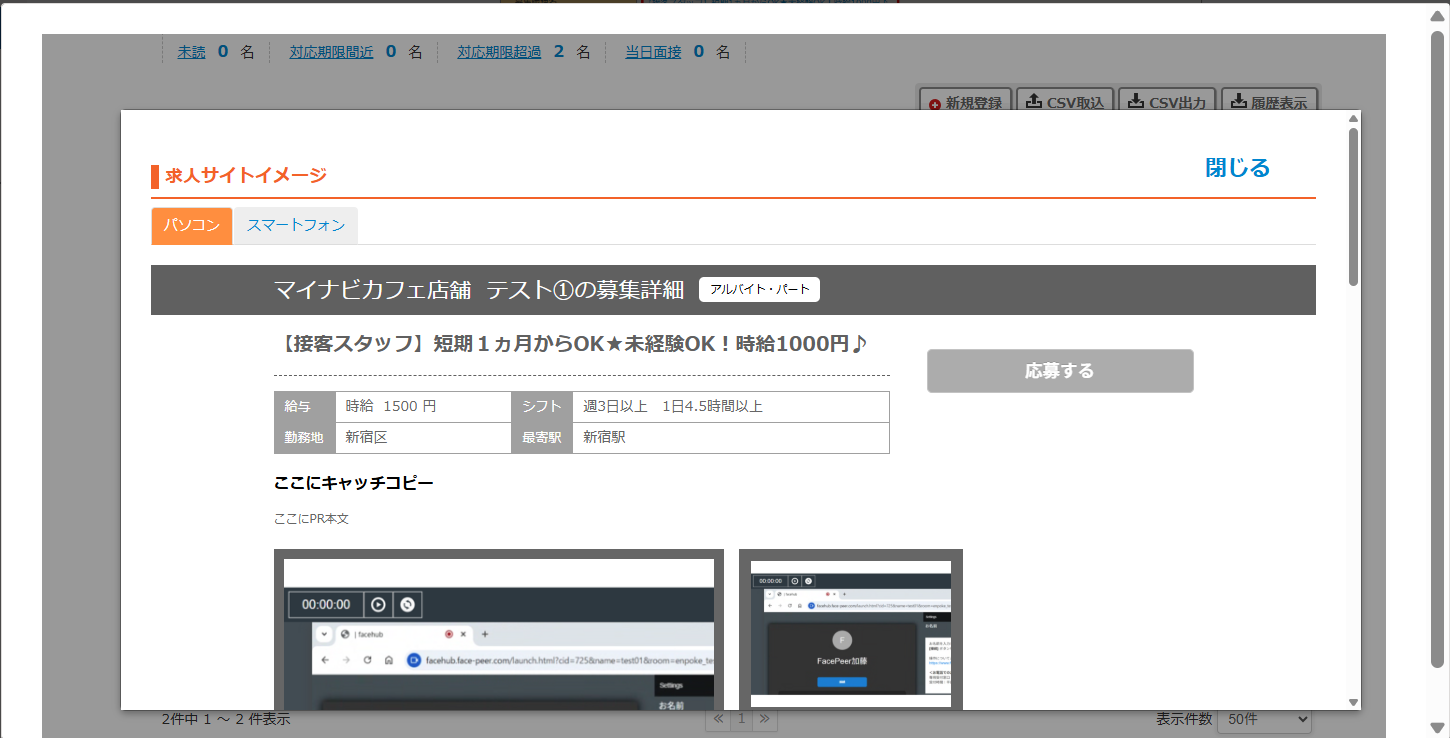Open the 当日面接 filter link
Image resolution: width=1450 pixels, height=738 pixels.
[x=653, y=52]
